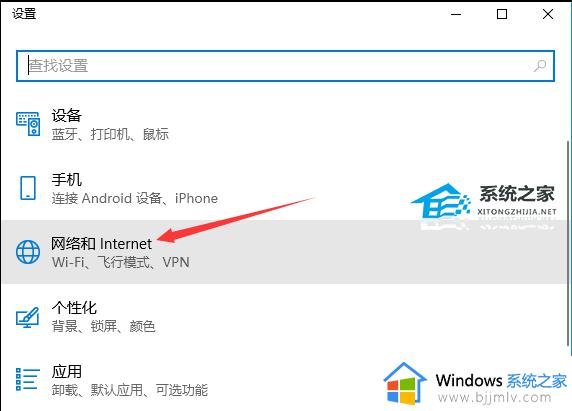
Task: Open the 手机 settings category
Action: 284,188
